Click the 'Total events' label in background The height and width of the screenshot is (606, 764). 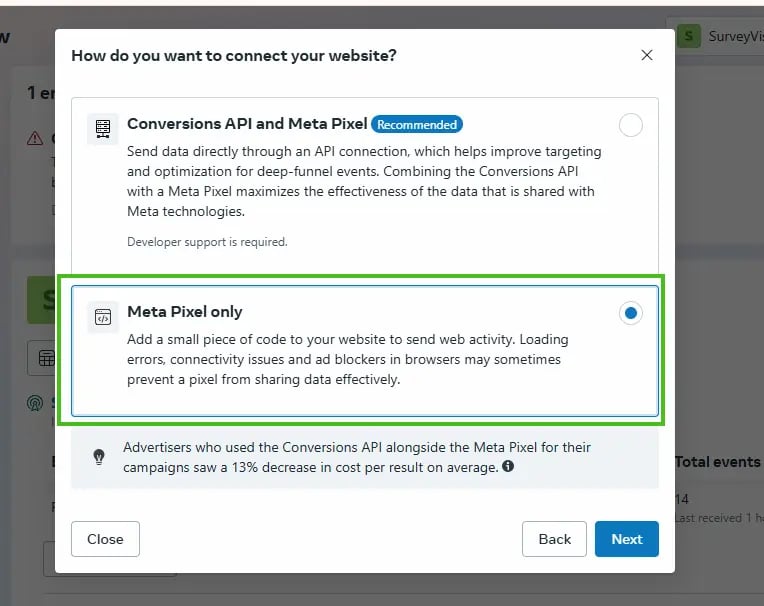717,462
